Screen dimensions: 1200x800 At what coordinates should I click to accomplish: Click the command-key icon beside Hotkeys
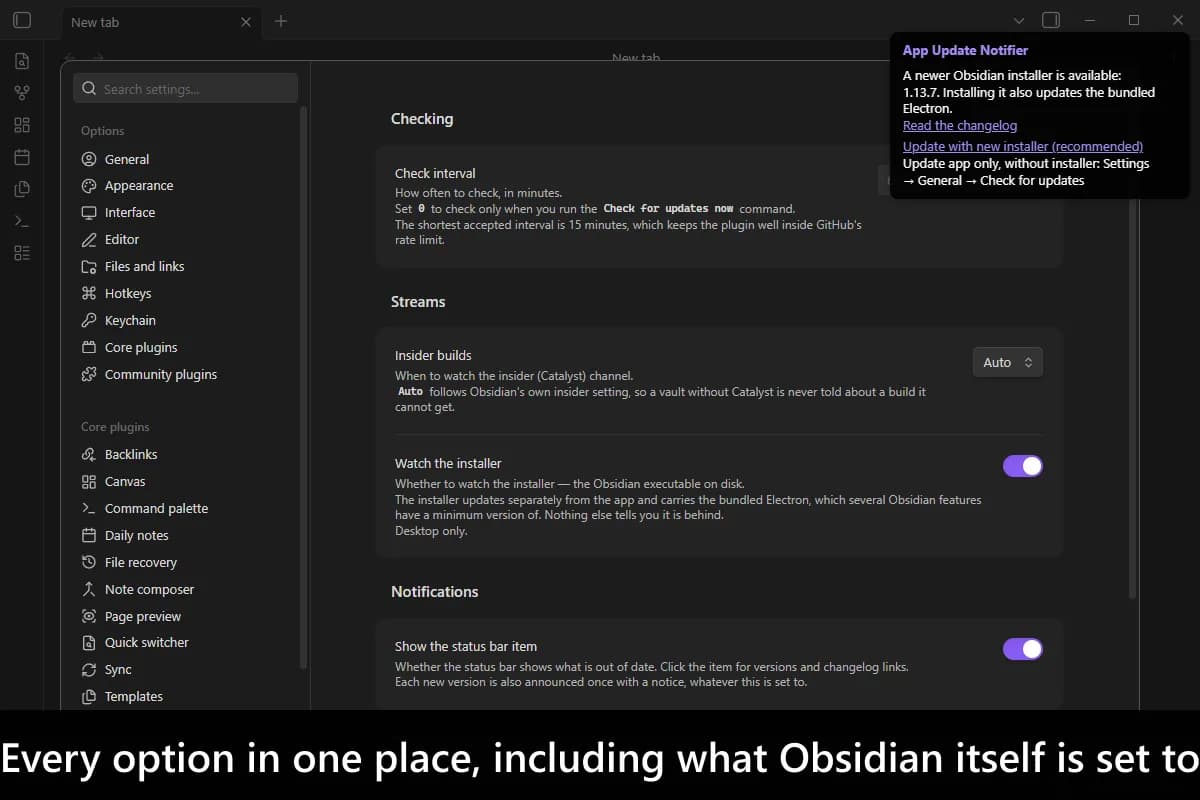(89, 294)
